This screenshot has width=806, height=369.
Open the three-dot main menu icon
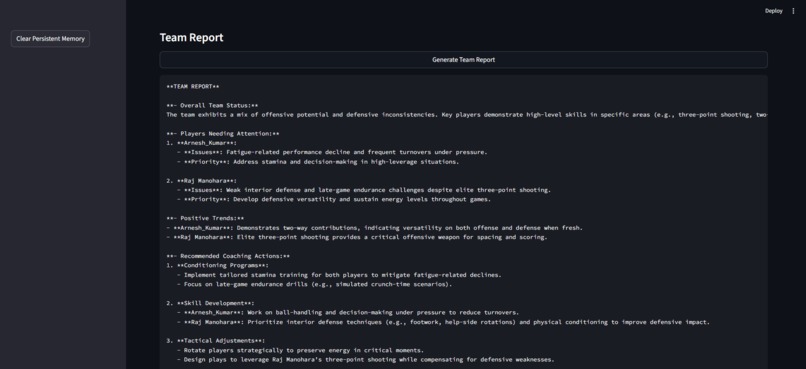(793, 11)
